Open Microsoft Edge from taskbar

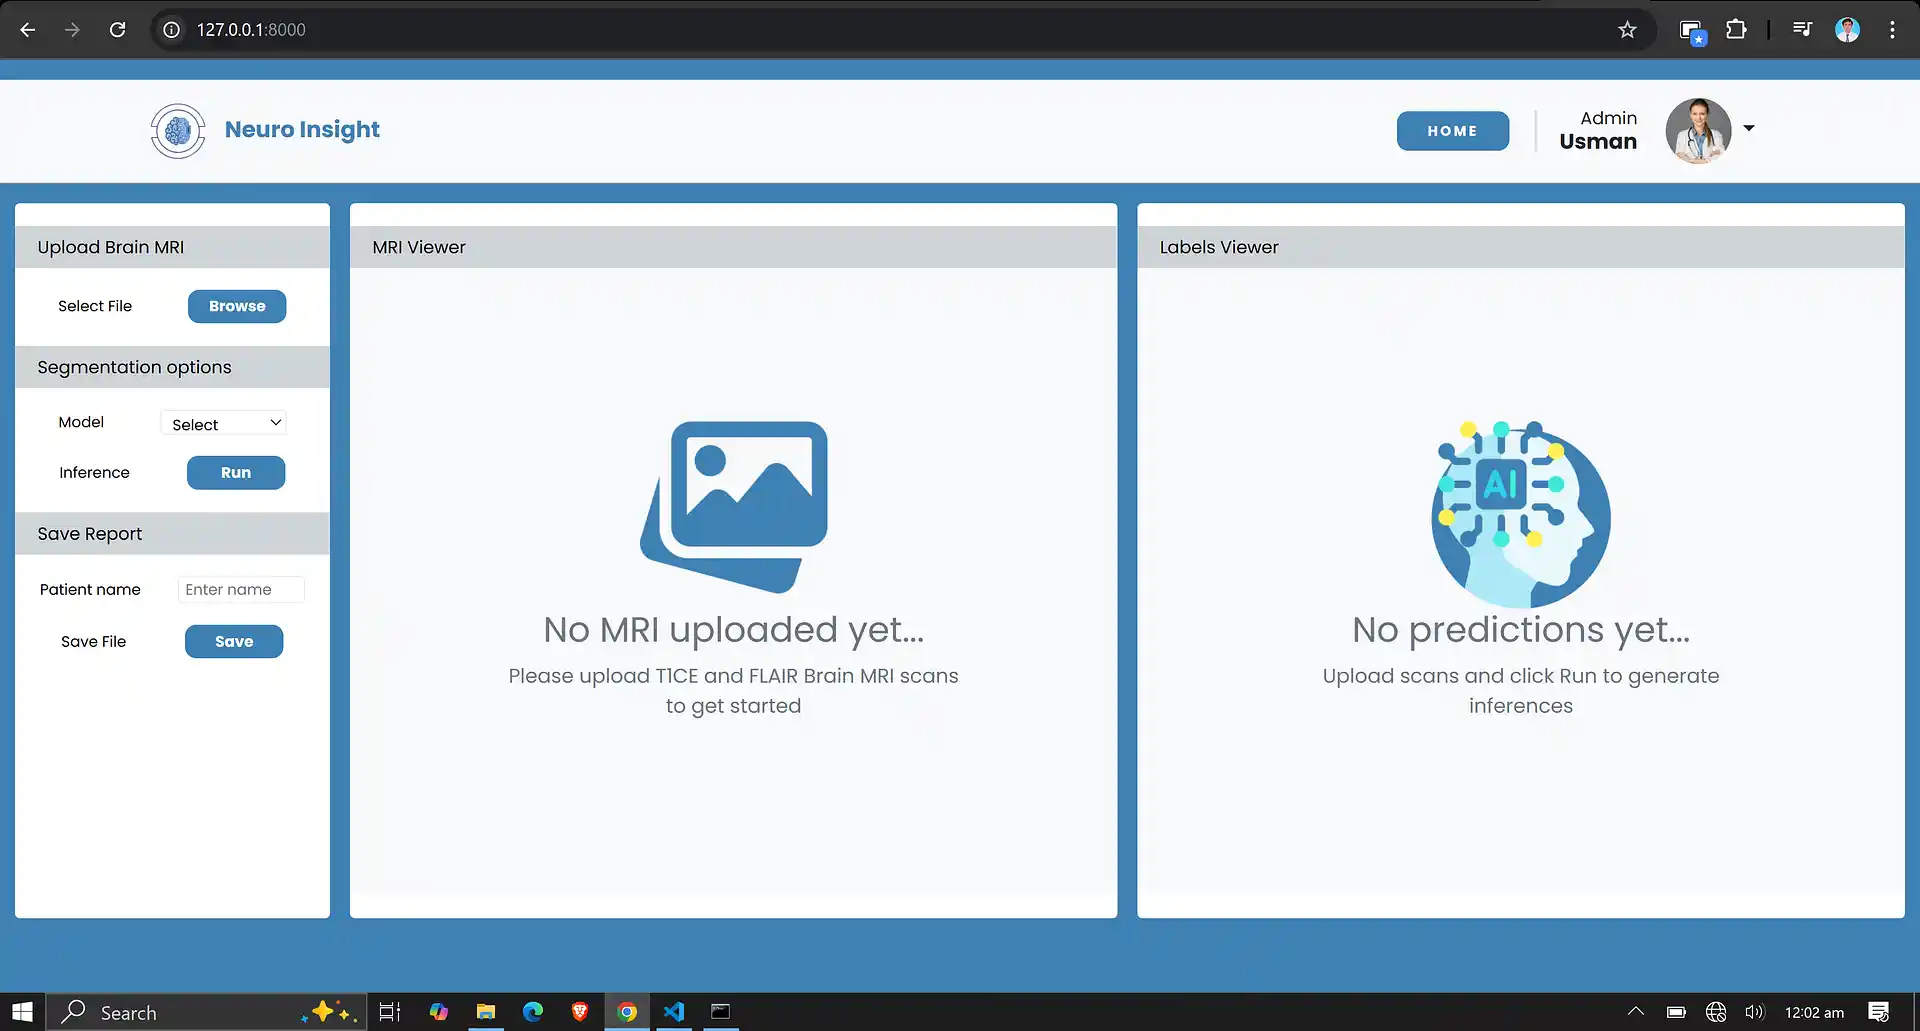[533, 1012]
